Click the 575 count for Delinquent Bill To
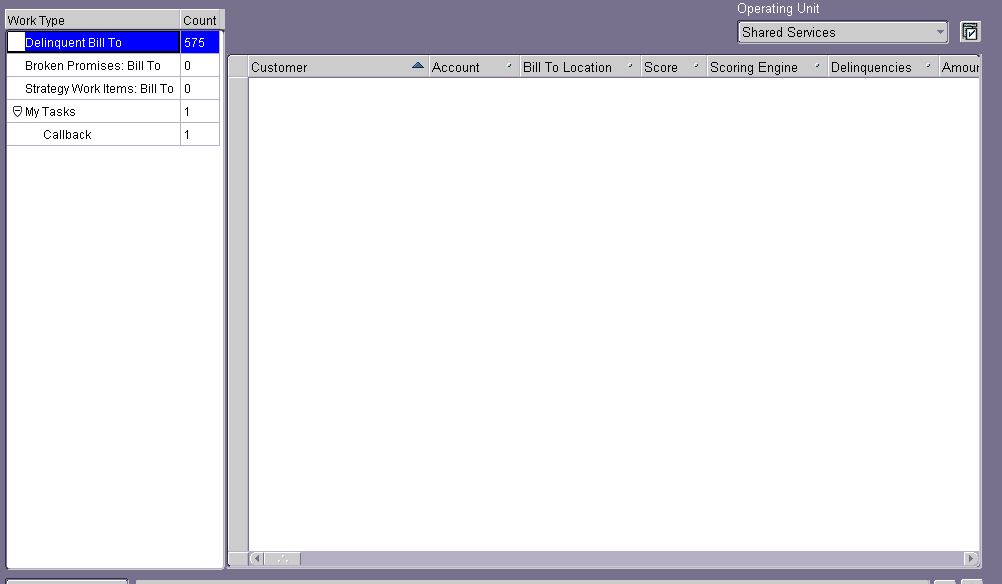 (200, 43)
